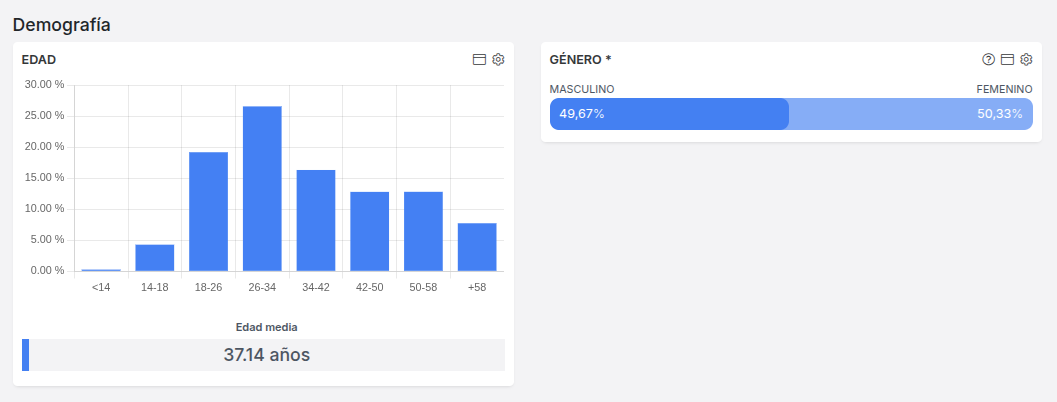Click the Edad media label
Screen dimensions: 1057x402
pyautogui.click(x=266, y=327)
